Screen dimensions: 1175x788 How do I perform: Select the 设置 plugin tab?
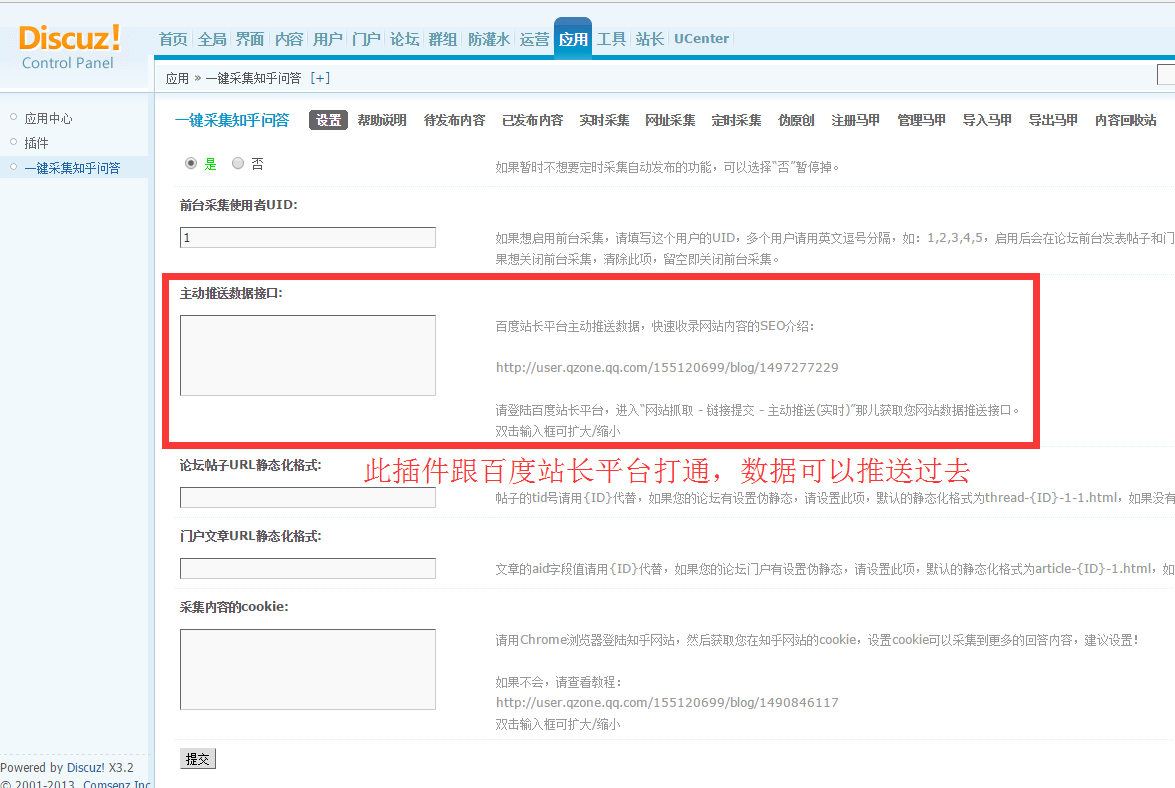[x=328, y=120]
